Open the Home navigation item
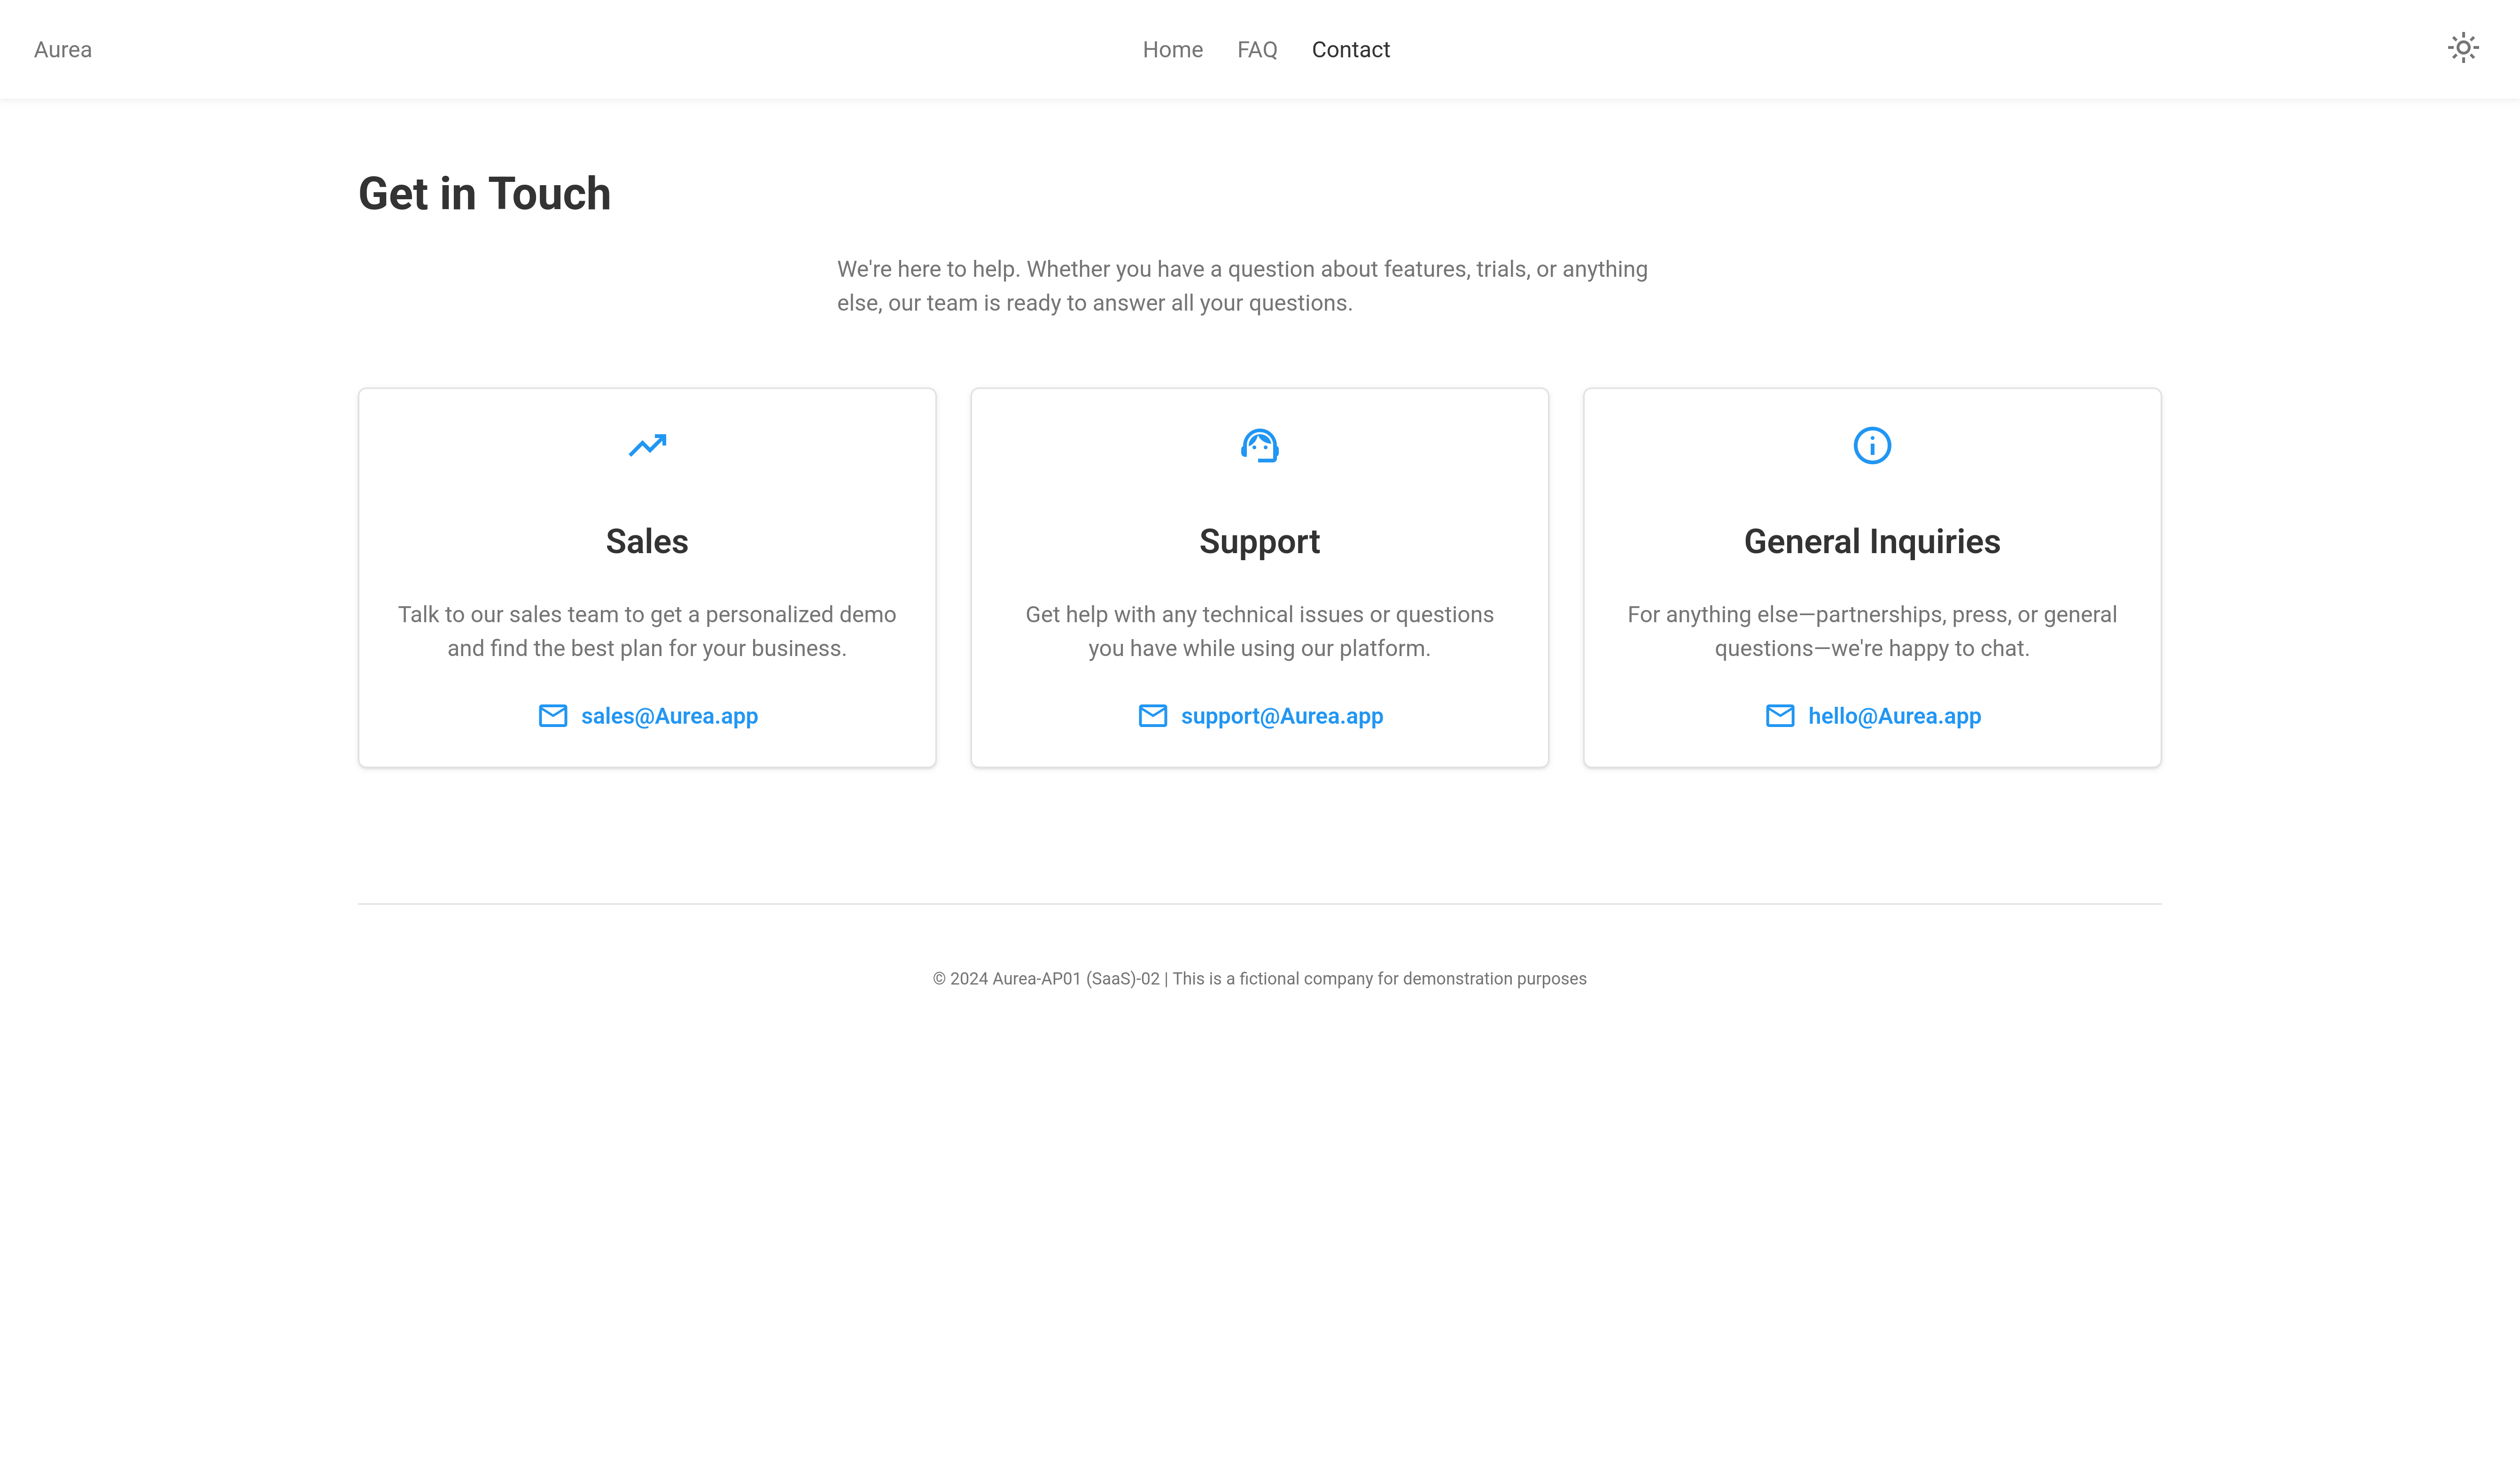2520x1462 pixels. click(x=1172, y=50)
